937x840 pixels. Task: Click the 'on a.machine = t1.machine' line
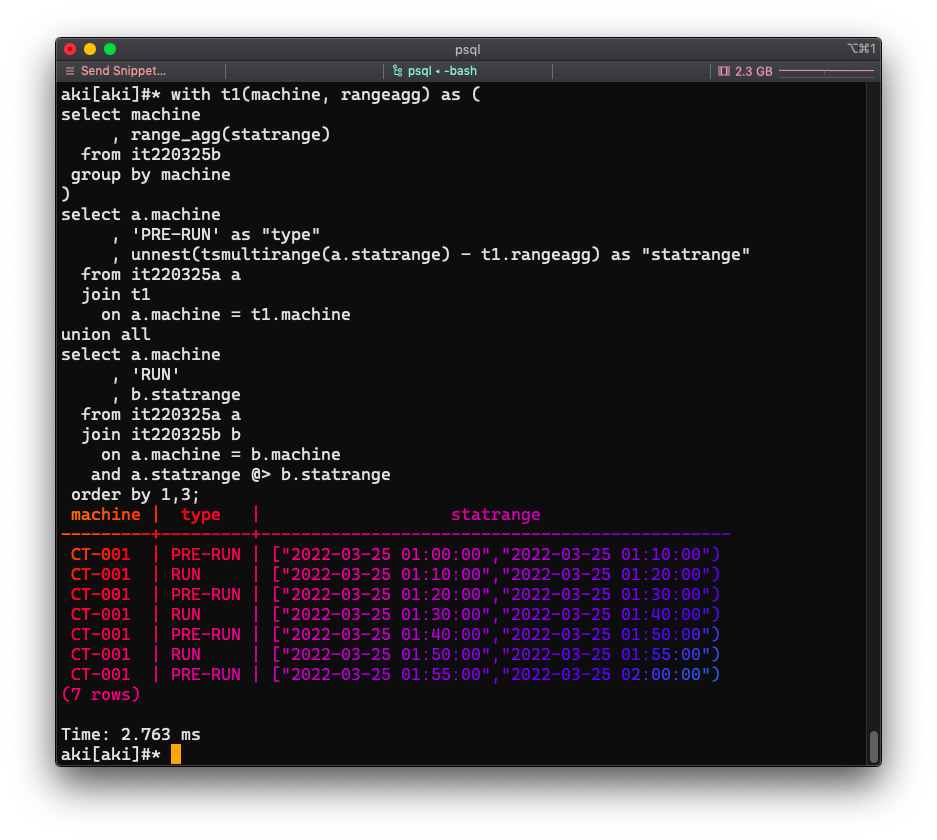point(226,315)
